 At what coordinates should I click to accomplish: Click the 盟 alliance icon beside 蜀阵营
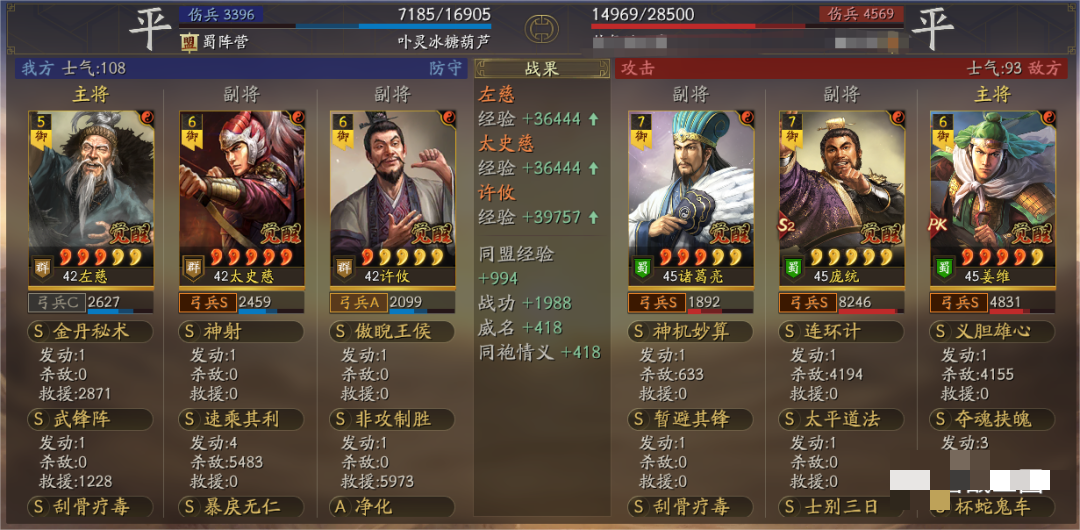coord(189,42)
